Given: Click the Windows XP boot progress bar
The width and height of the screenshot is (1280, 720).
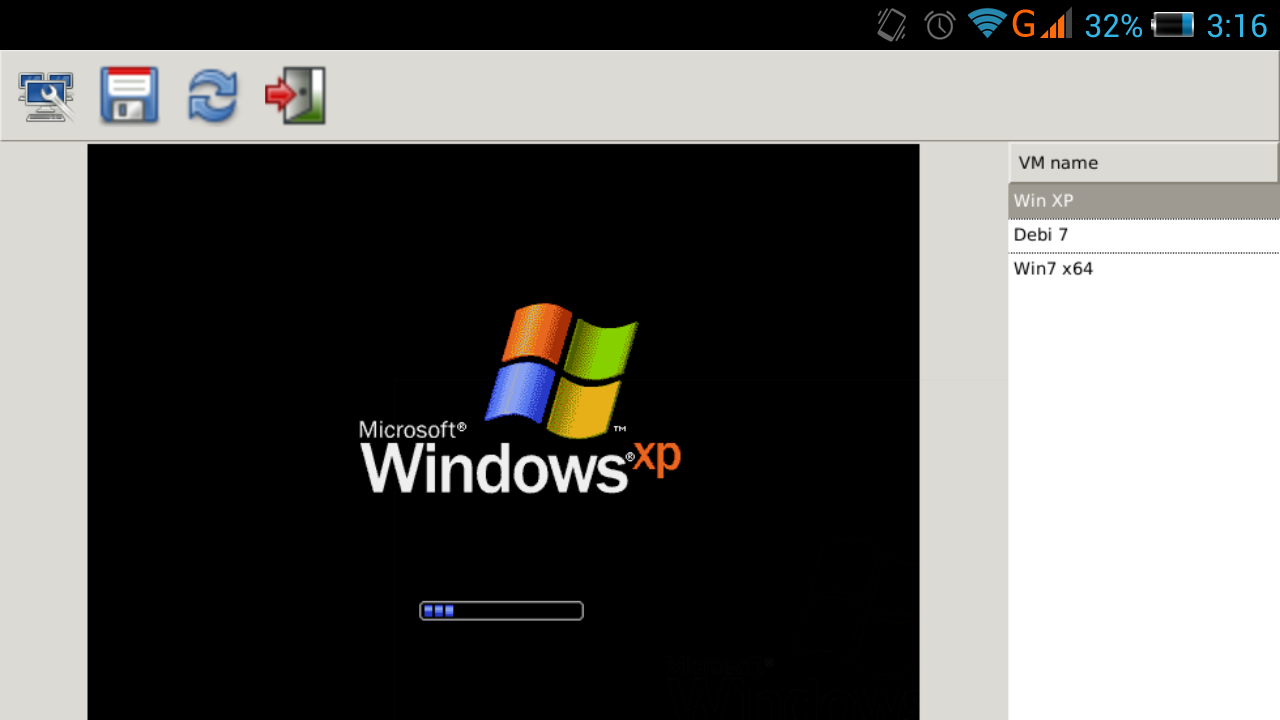Looking at the screenshot, I should [x=501, y=611].
